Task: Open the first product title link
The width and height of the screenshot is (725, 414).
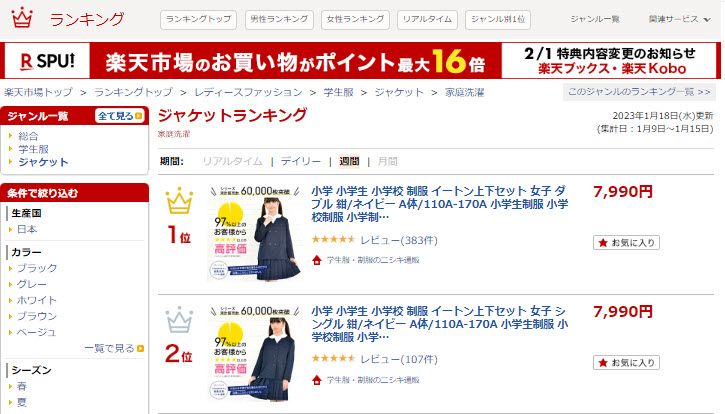Action: [x=440, y=204]
